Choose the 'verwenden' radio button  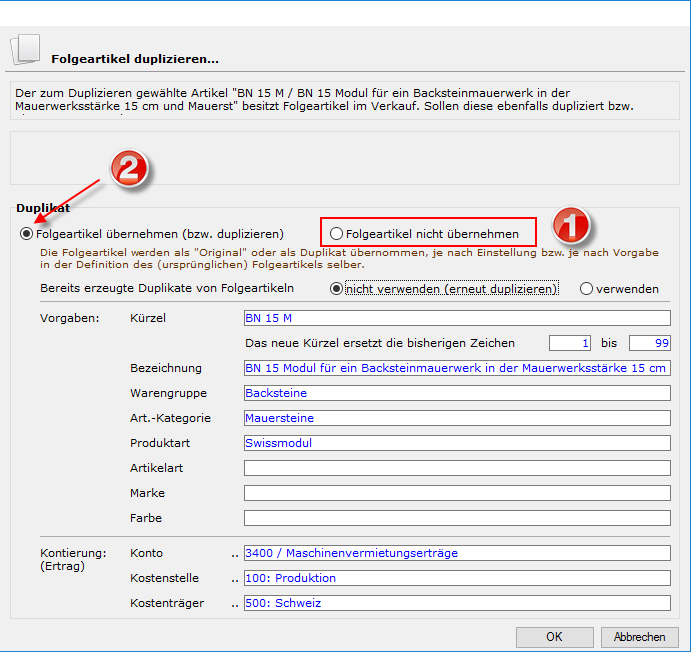coord(587,289)
